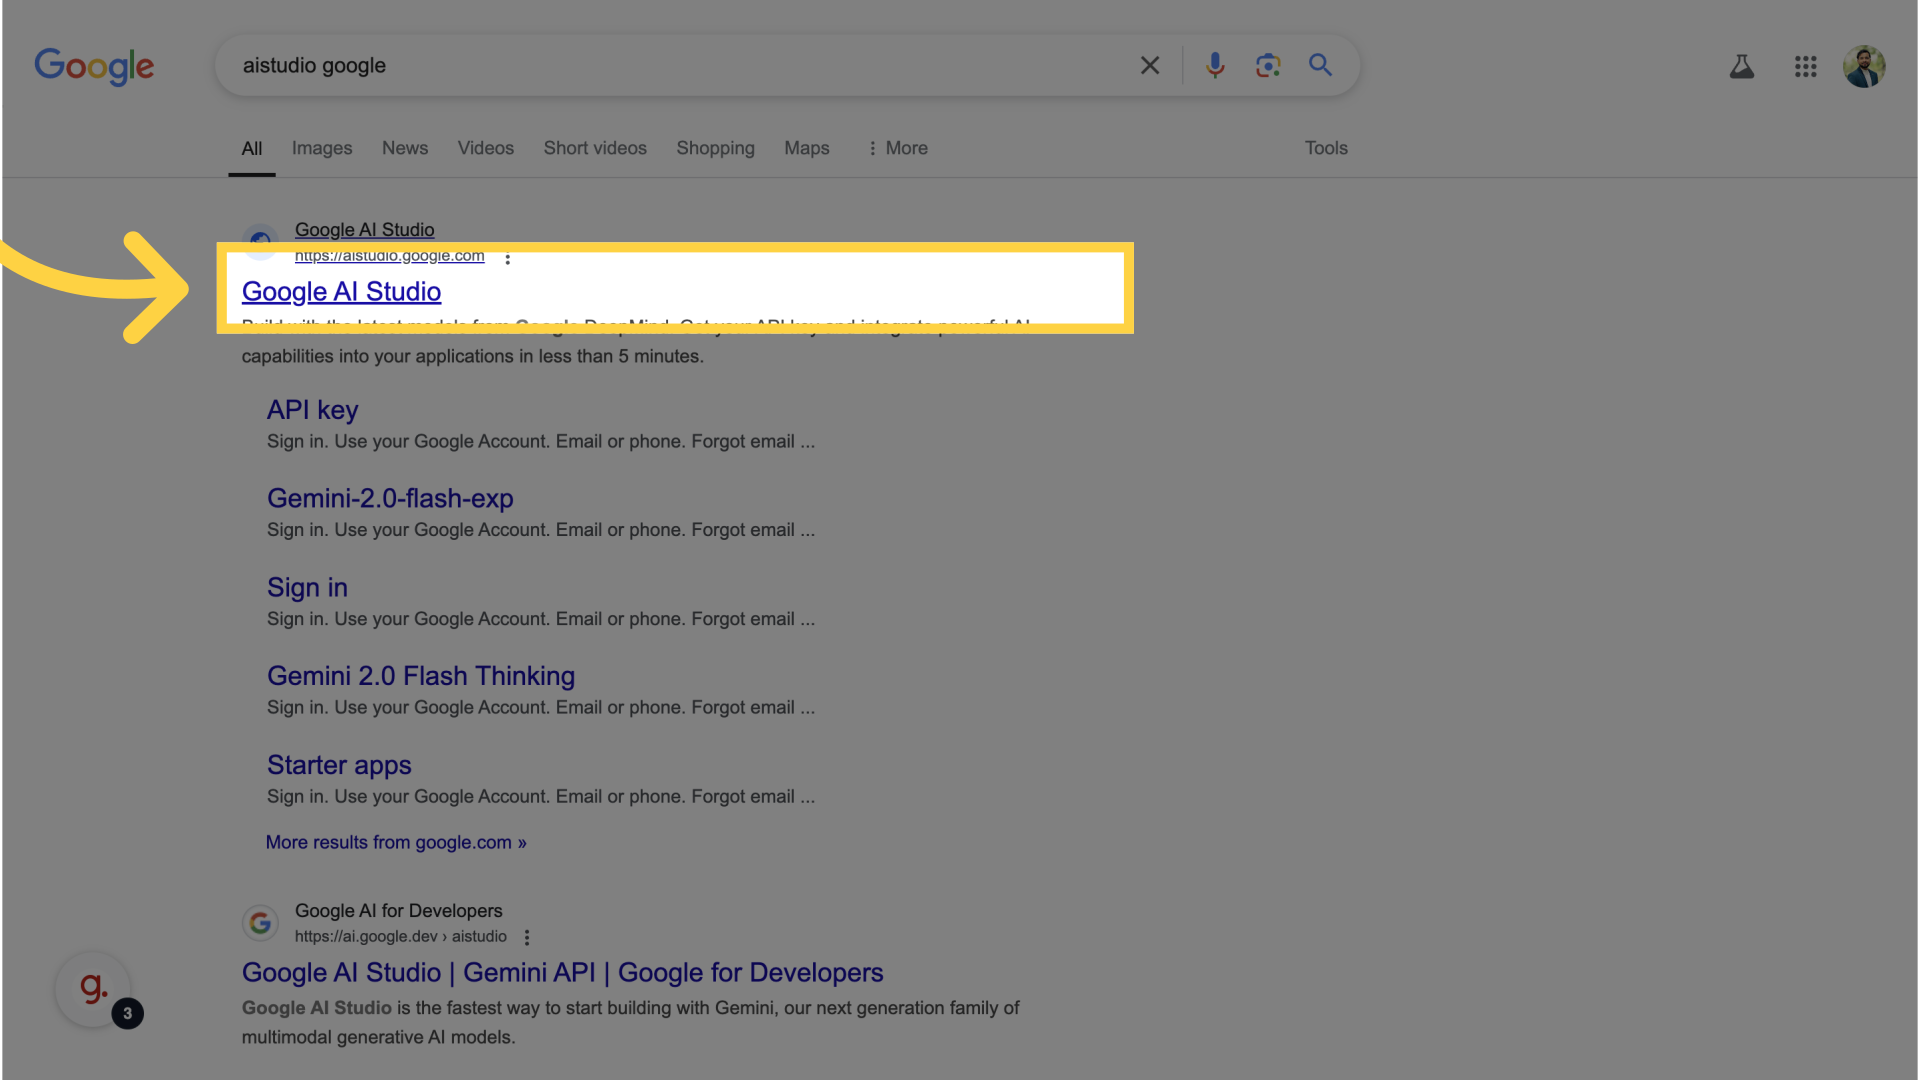This screenshot has width=1920, height=1080.
Task: Open Search Labs flask icon
Action: tap(1742, 67)
